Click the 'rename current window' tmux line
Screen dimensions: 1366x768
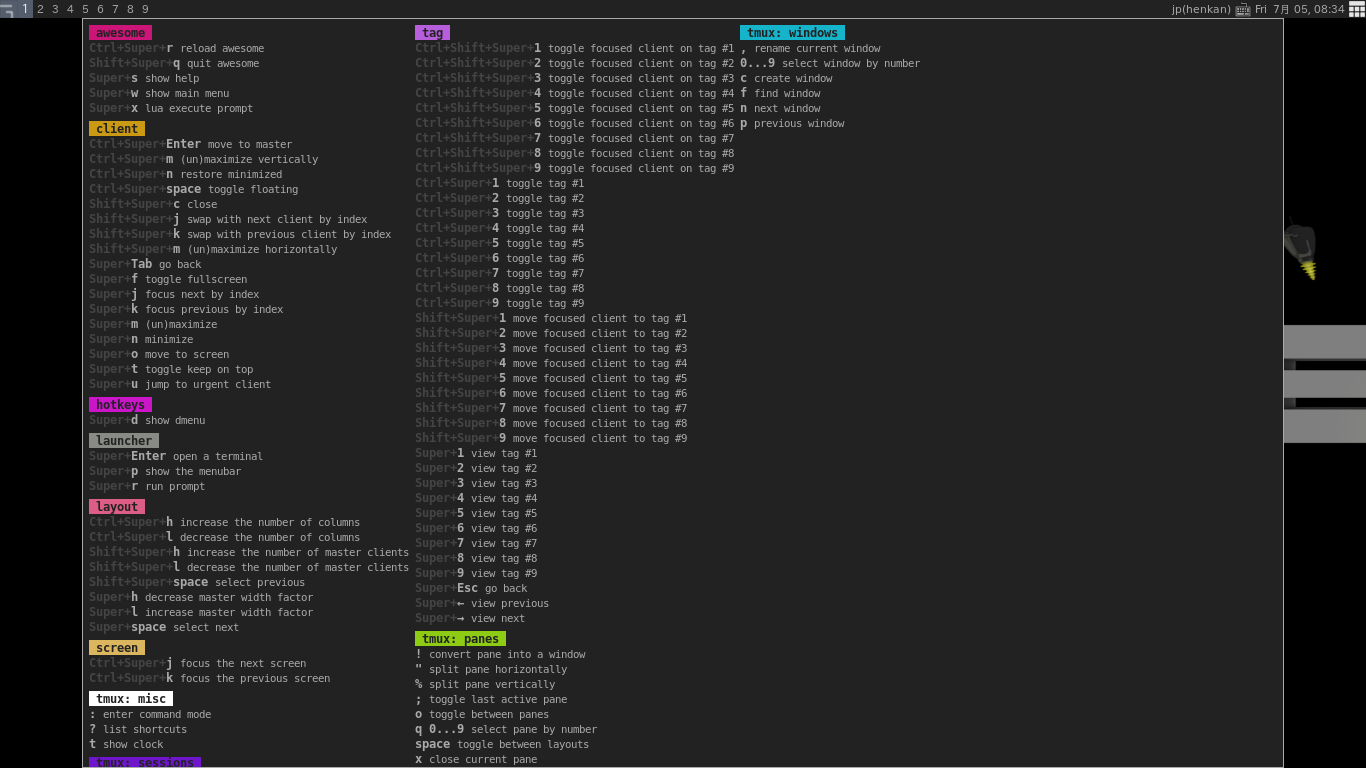[810, 48]
